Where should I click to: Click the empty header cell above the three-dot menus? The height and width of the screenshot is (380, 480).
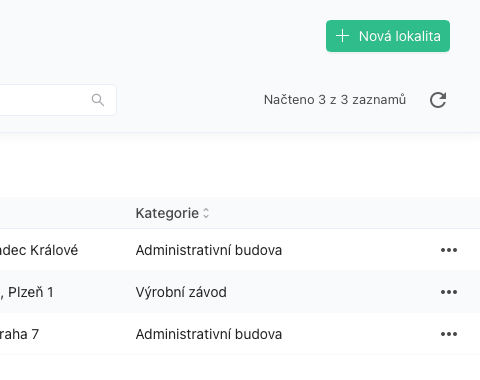click(449, 213)
